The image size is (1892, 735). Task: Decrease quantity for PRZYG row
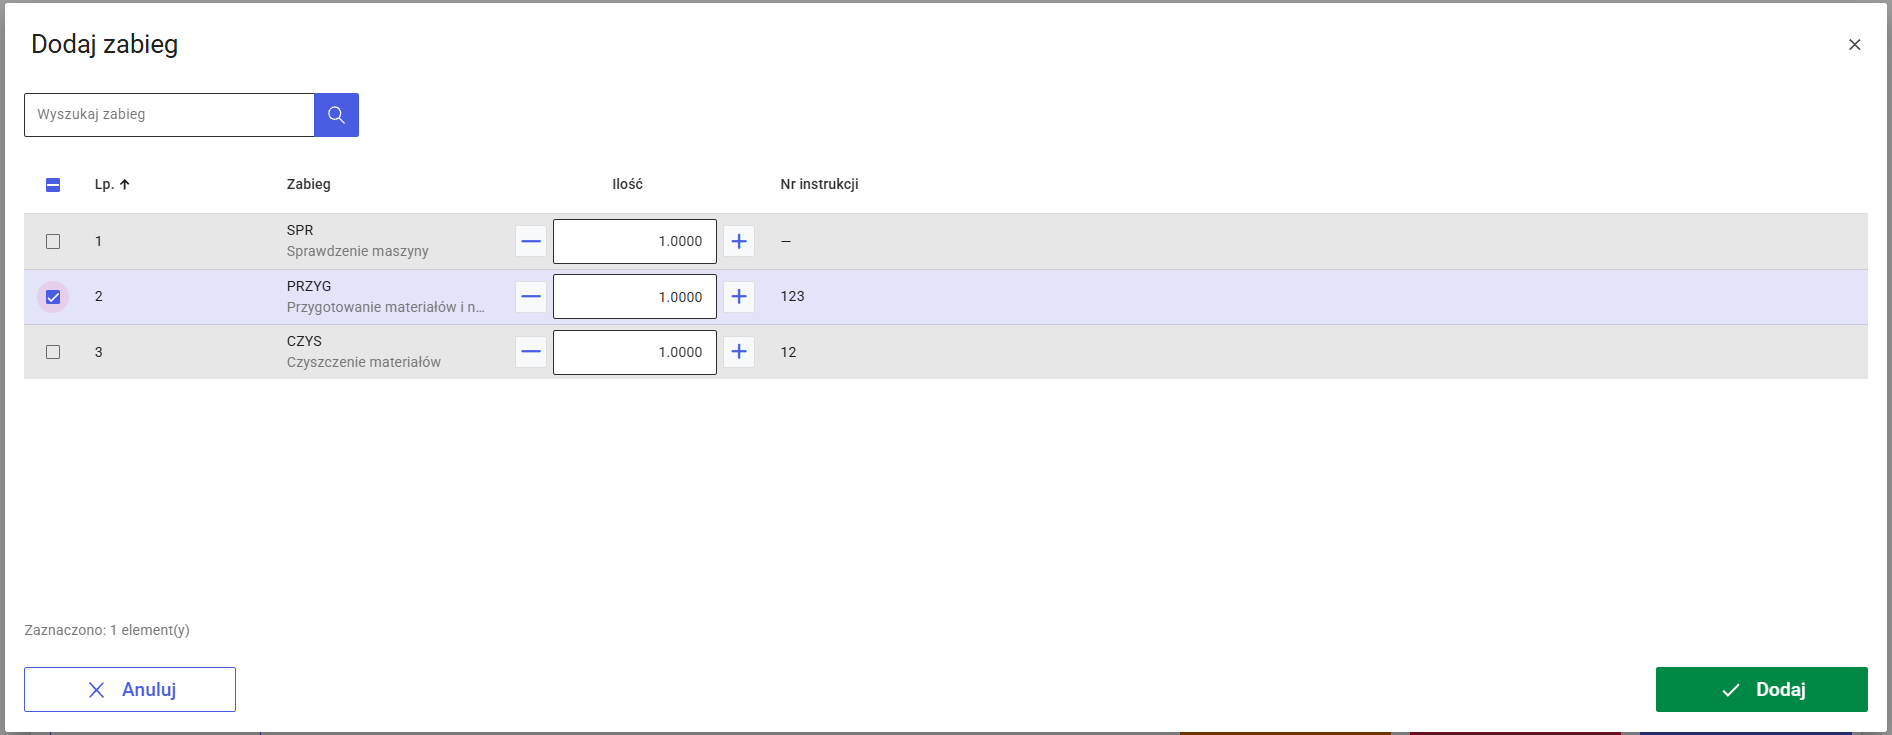click(531, 297)
